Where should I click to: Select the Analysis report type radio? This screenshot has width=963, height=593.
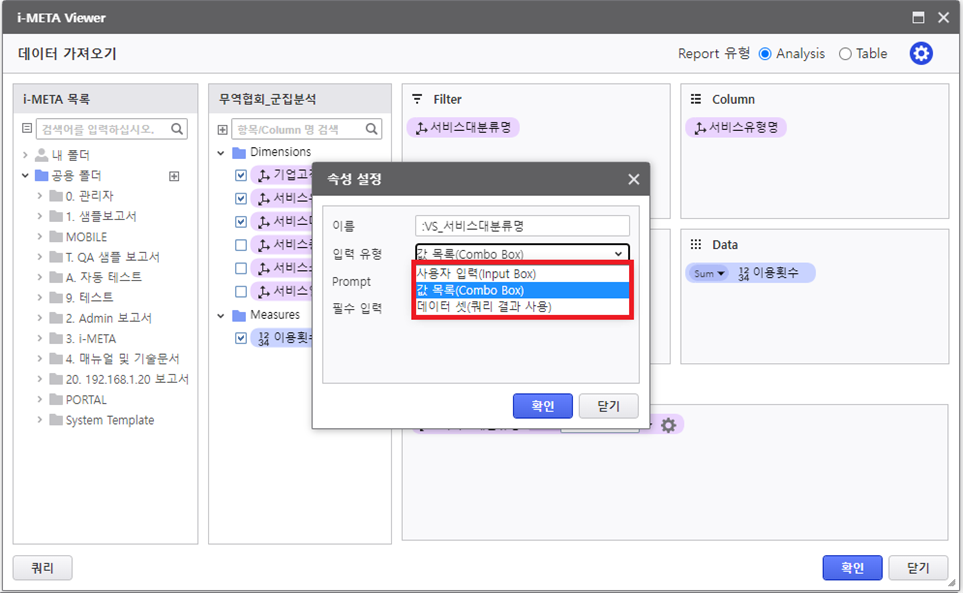[765, 54]
